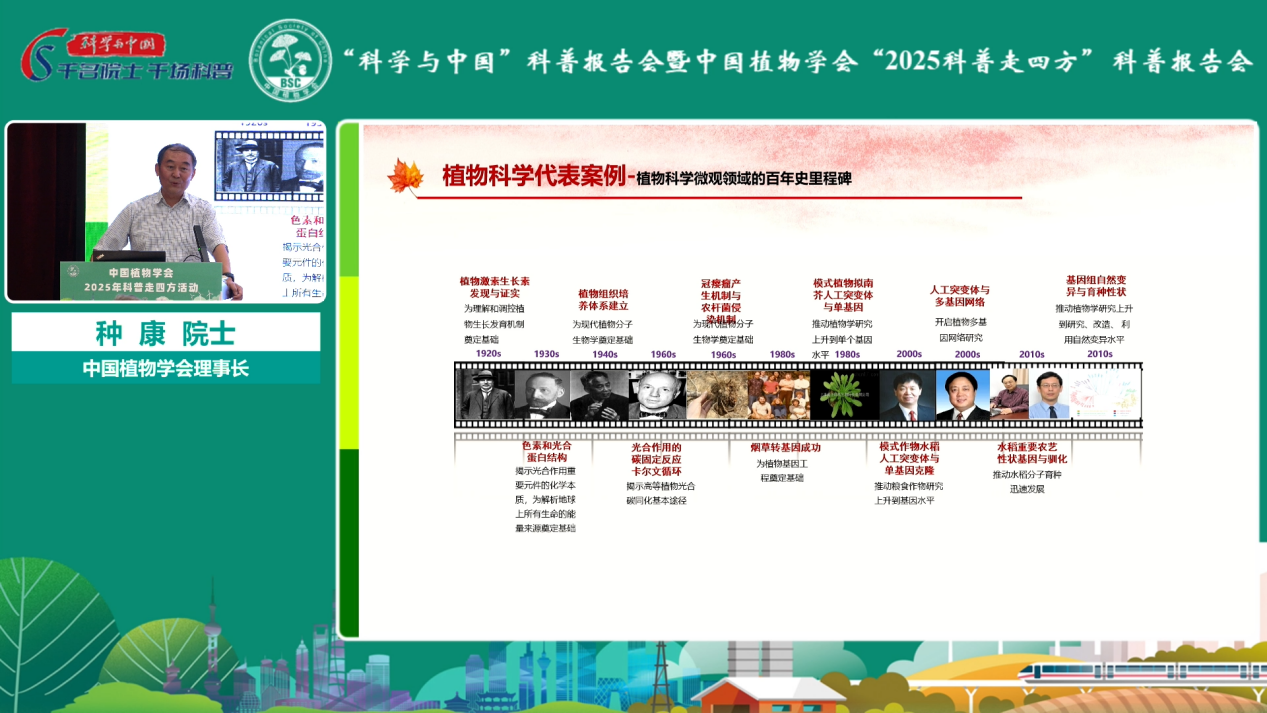
Task: Click the 植物科学代表案例 slide title
Action: pos(534,177)
